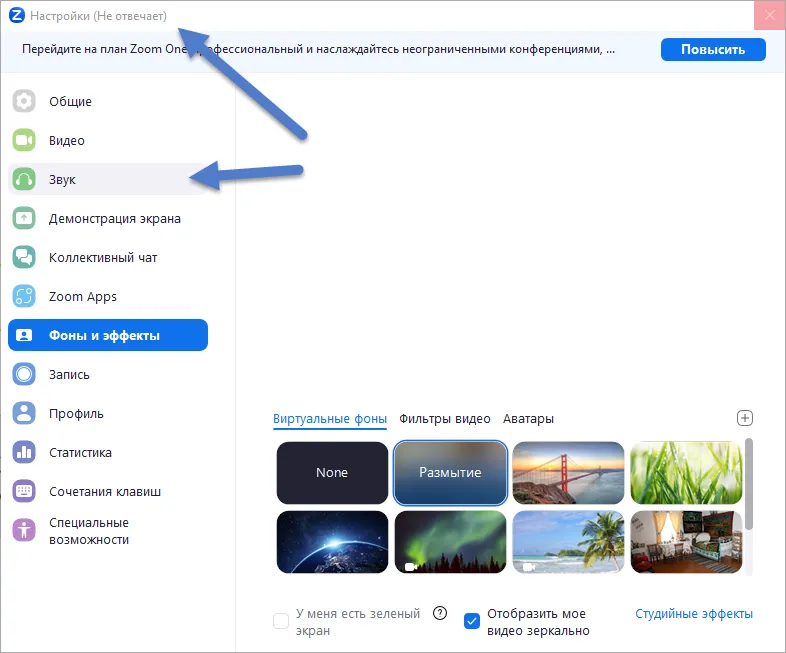Open the Видео settings section
This screenshot has width=786, height=653.
[x=108, y=140]
